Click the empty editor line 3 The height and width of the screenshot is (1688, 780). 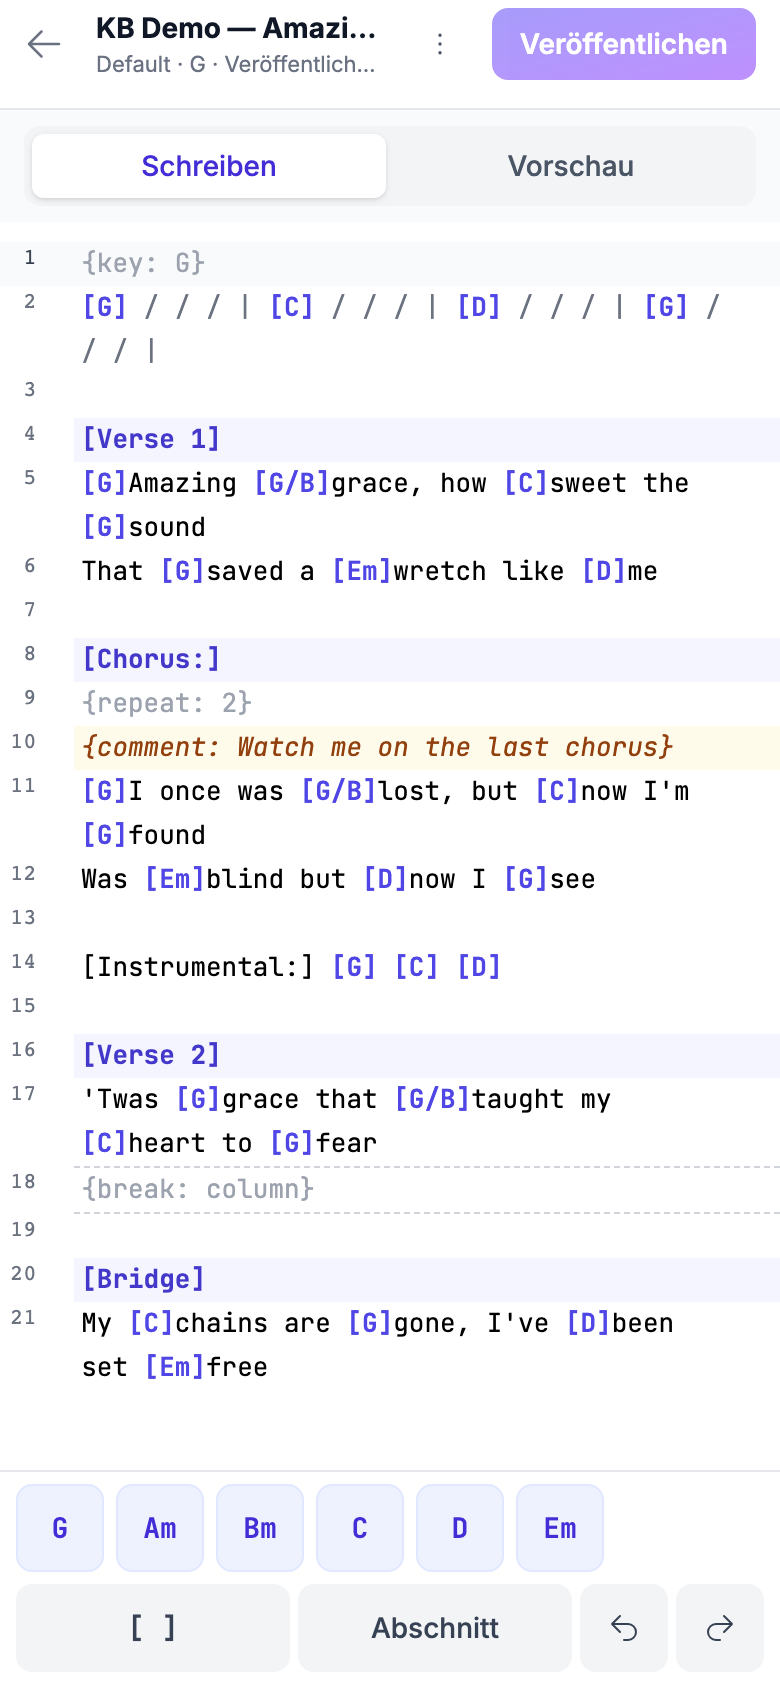coord(427,395)
